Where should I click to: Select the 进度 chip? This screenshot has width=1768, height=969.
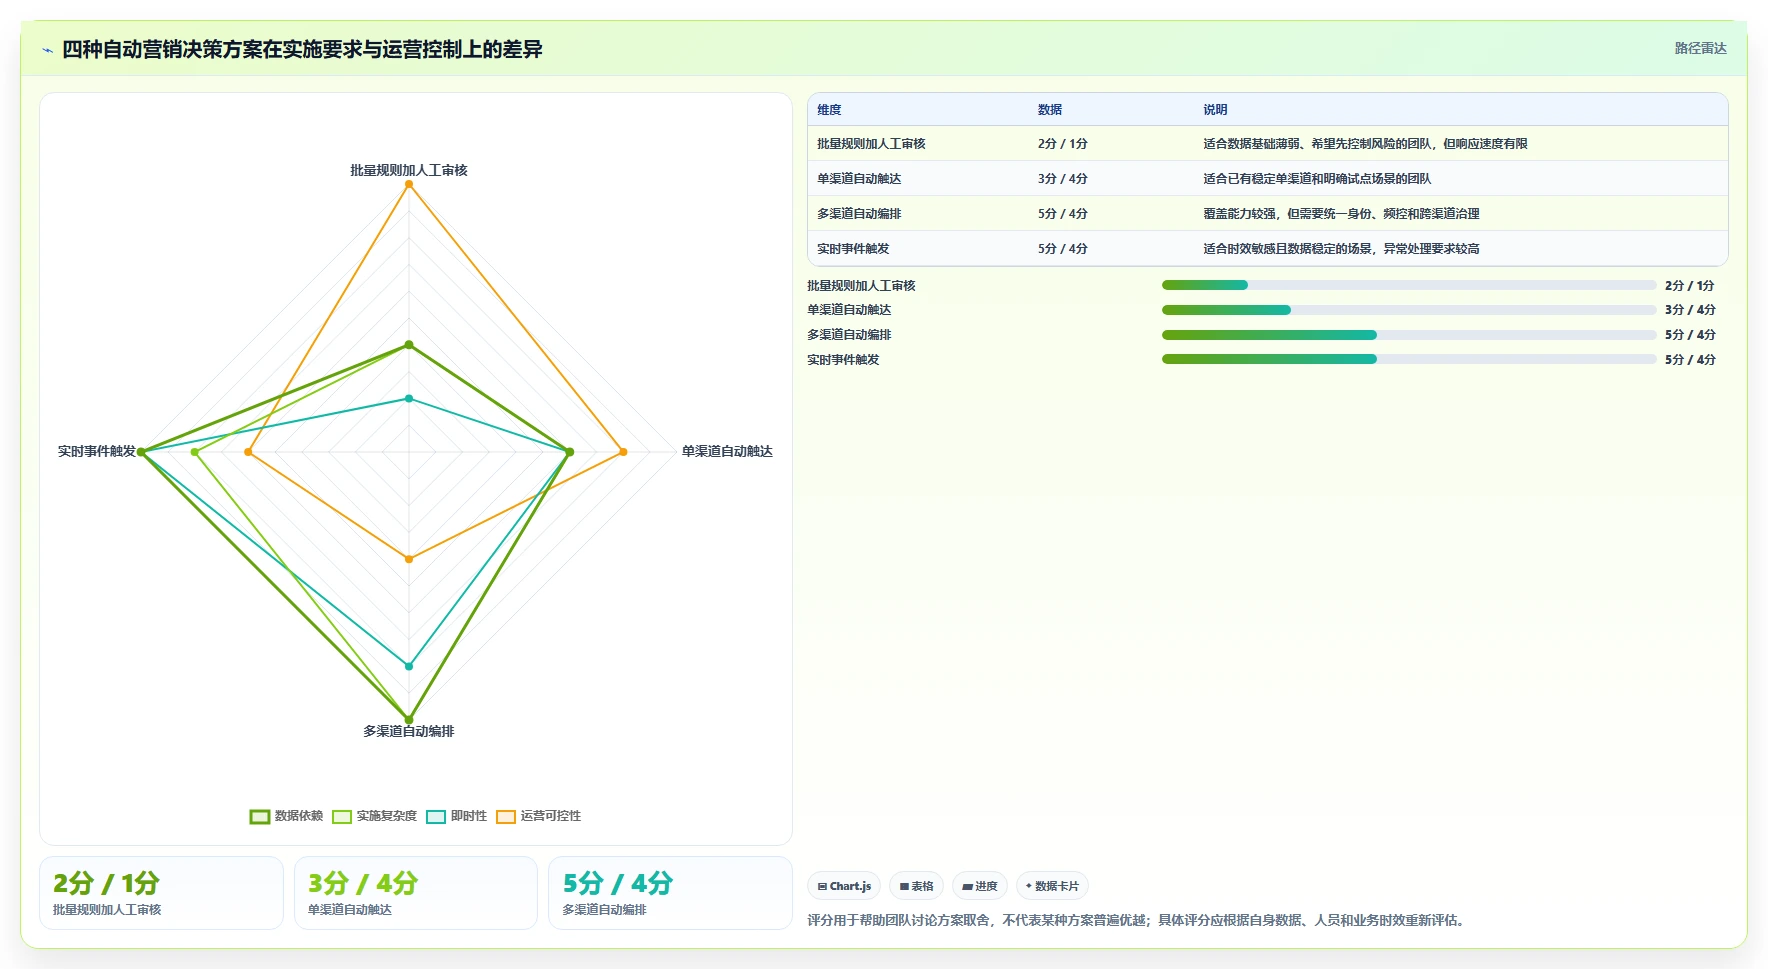(x=980, y=886)
